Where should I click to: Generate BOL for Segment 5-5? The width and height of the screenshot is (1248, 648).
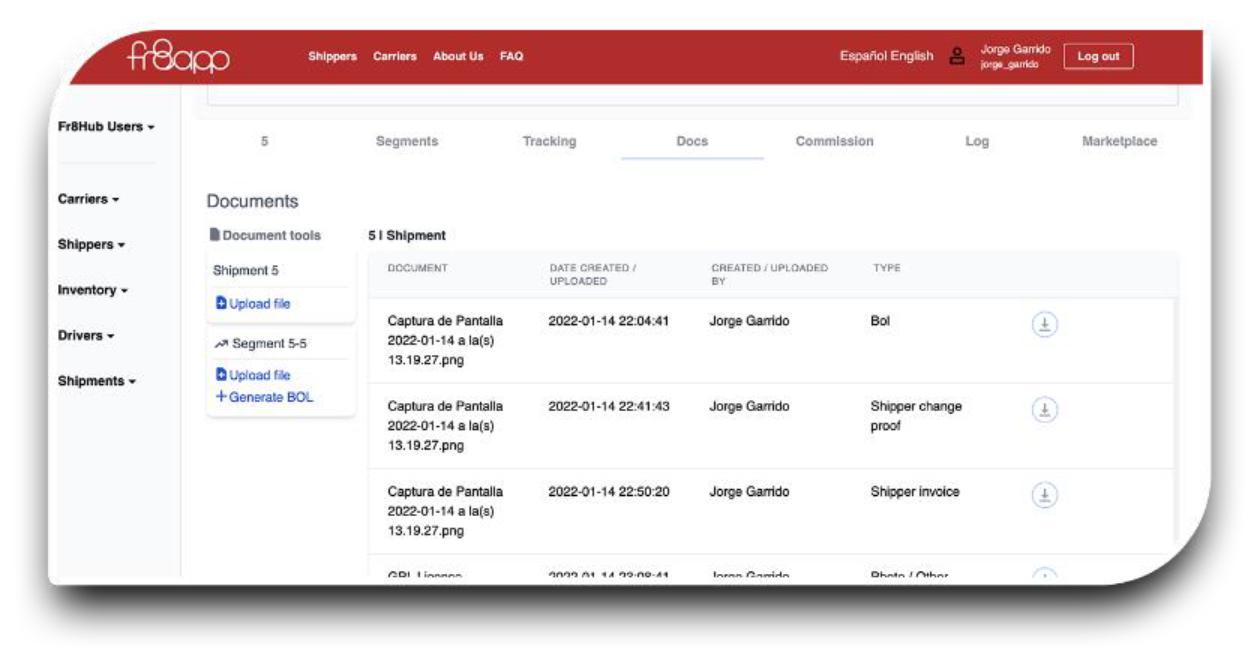[x=264, y=397]
